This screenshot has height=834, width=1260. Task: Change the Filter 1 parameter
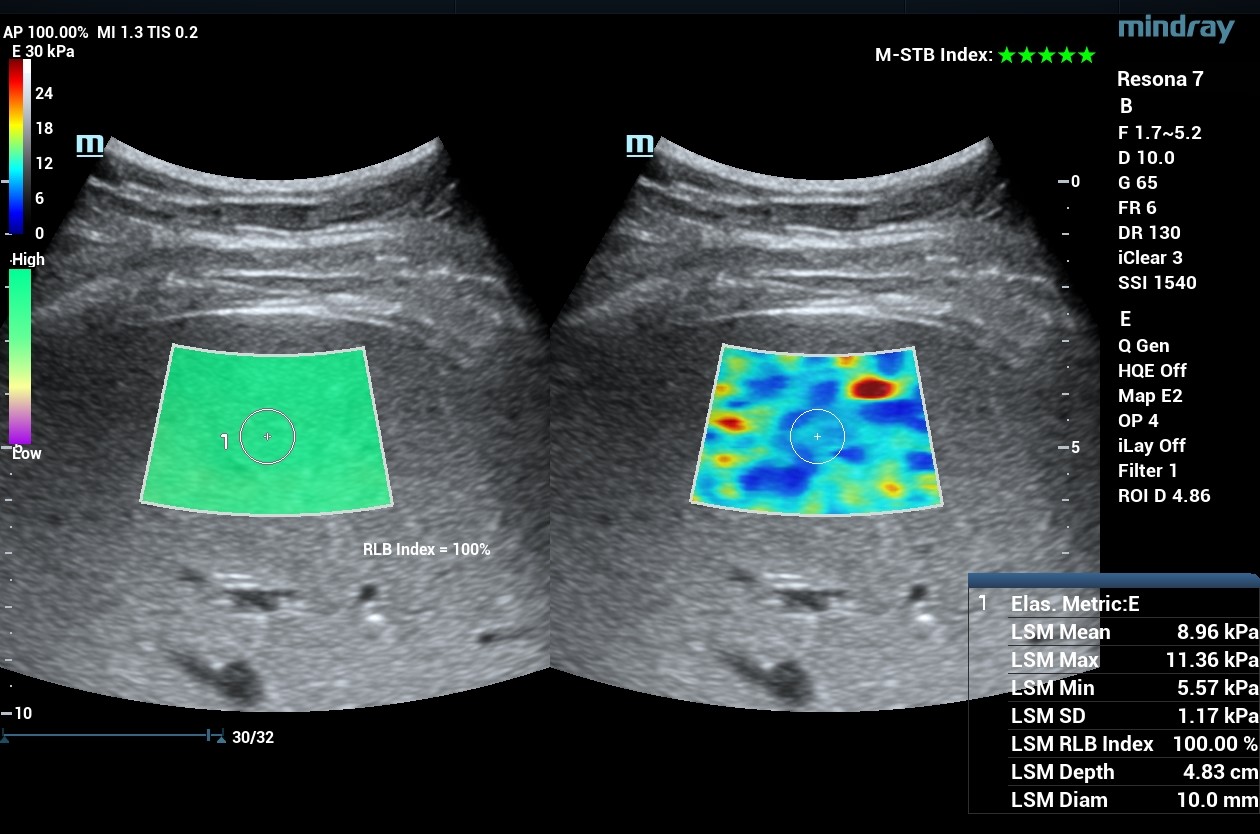(1148, 471)
